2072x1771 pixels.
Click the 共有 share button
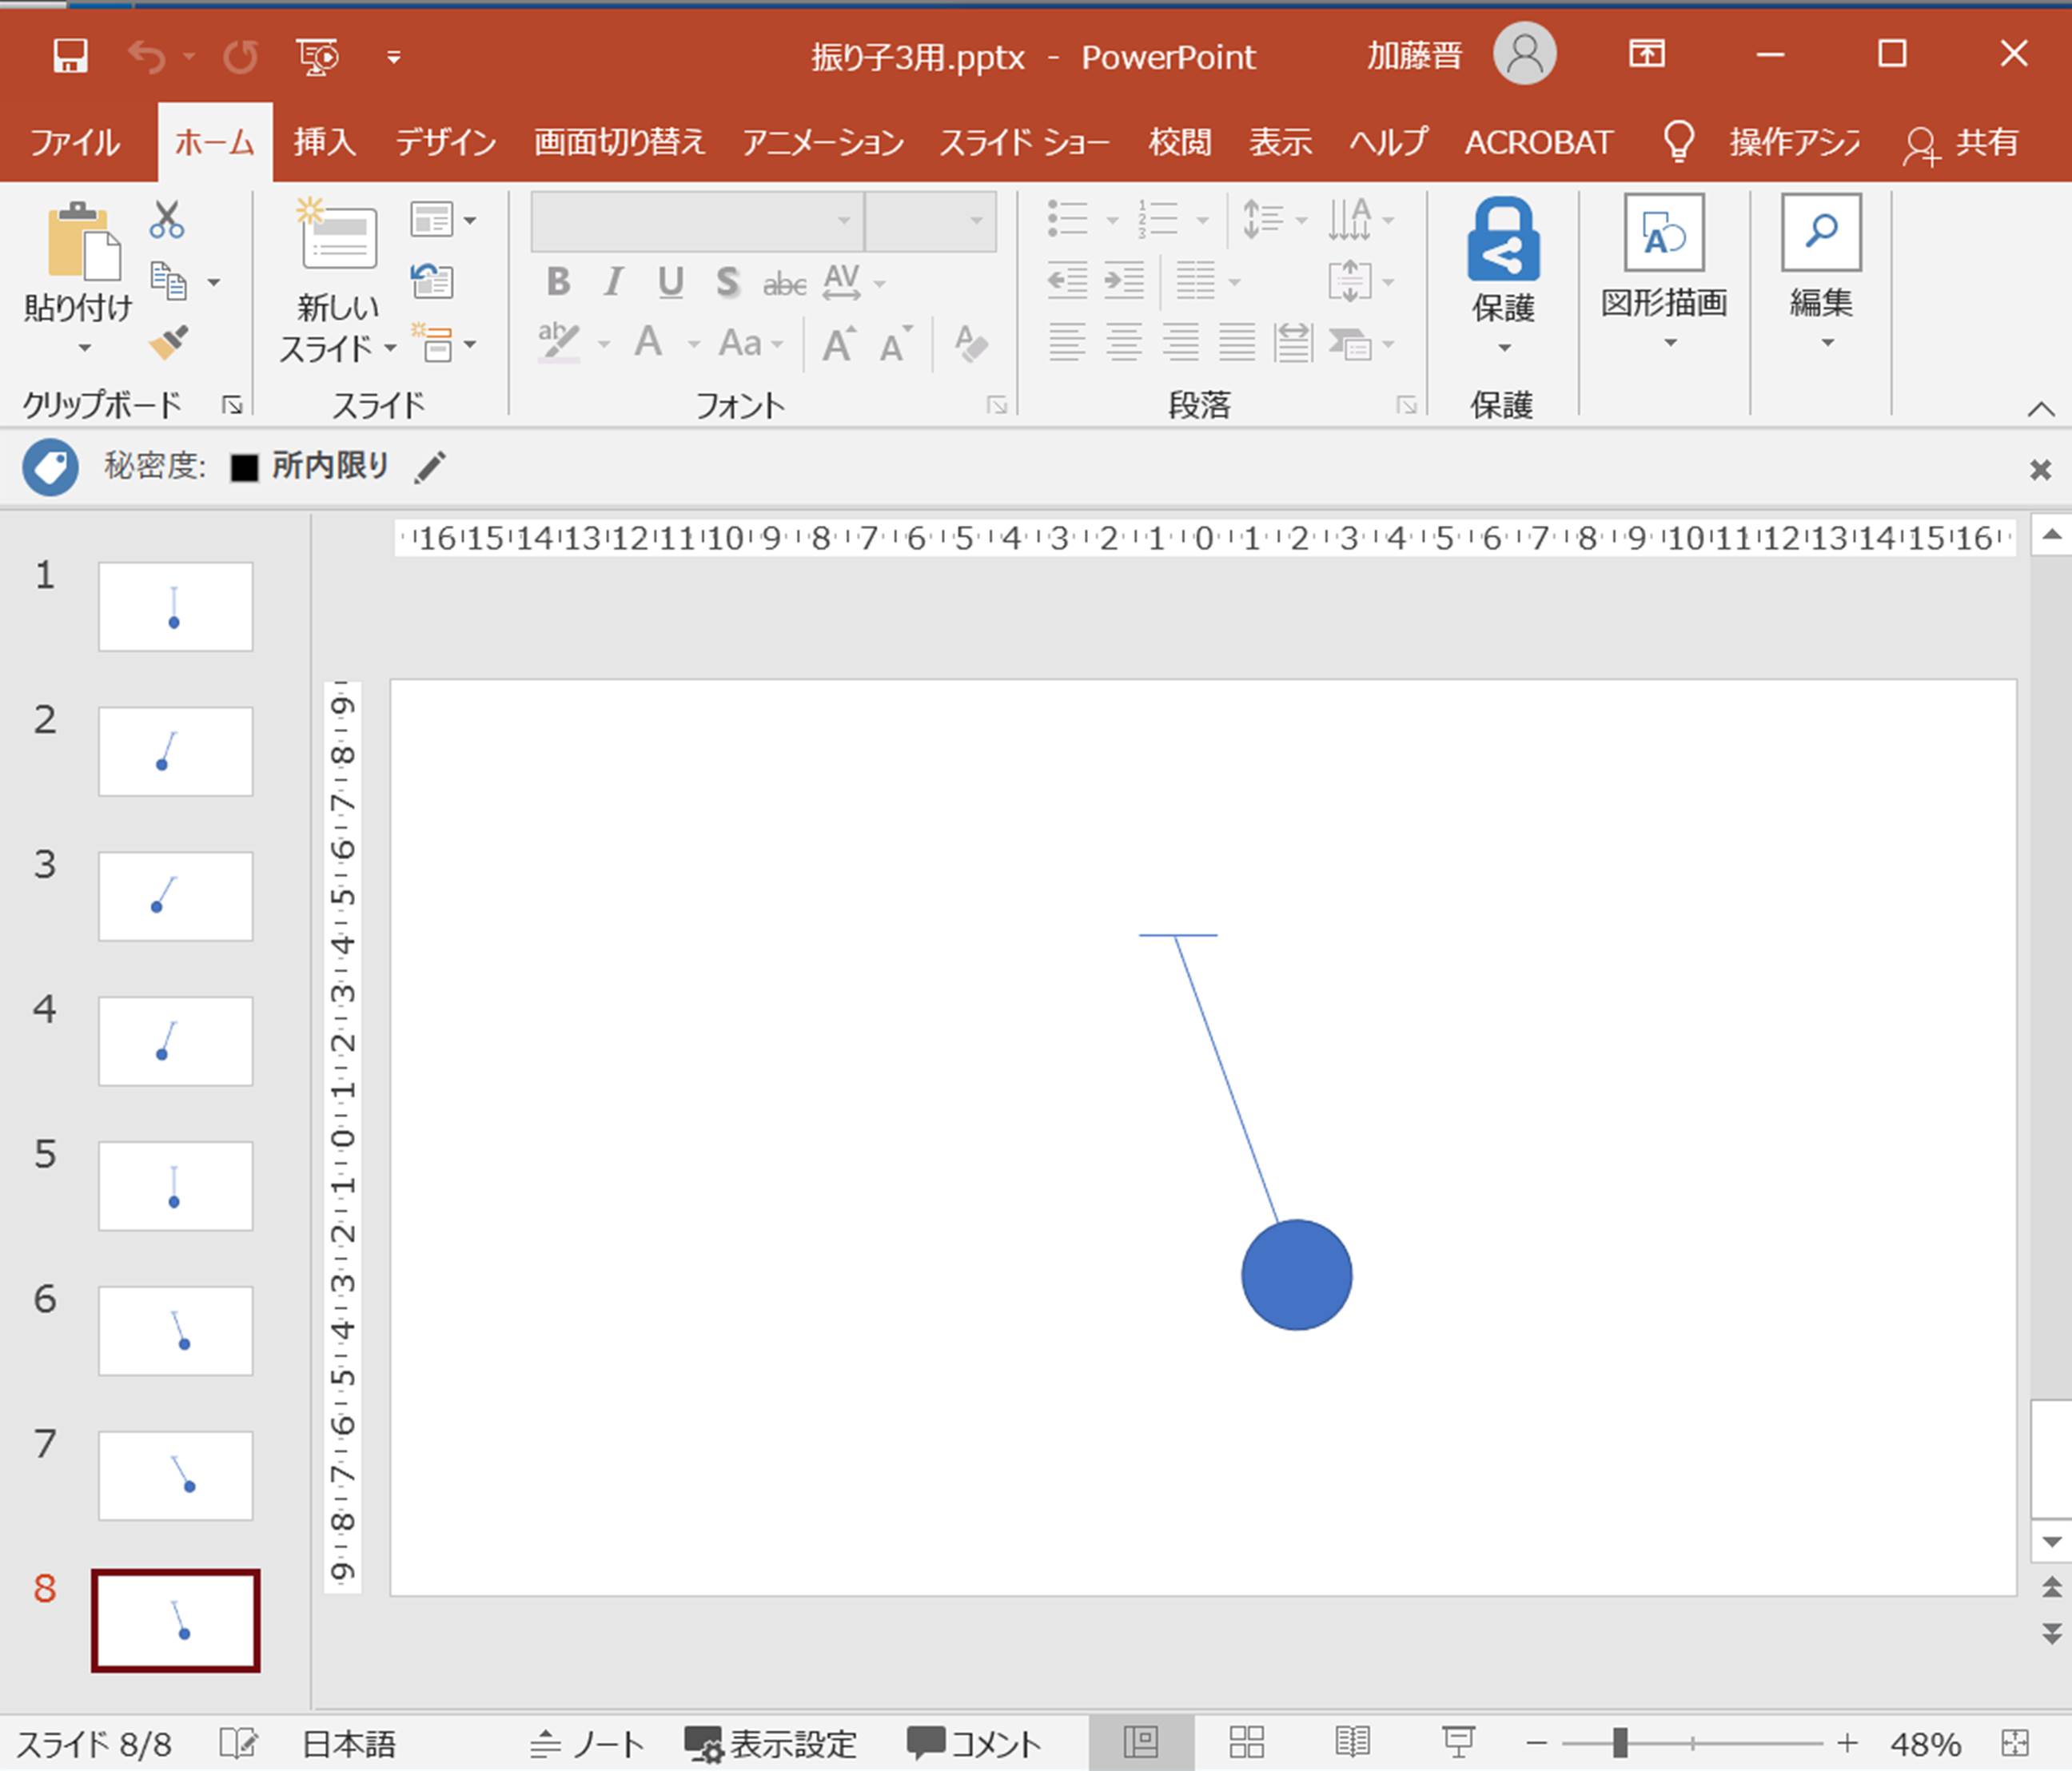(x=1960, y=143)
